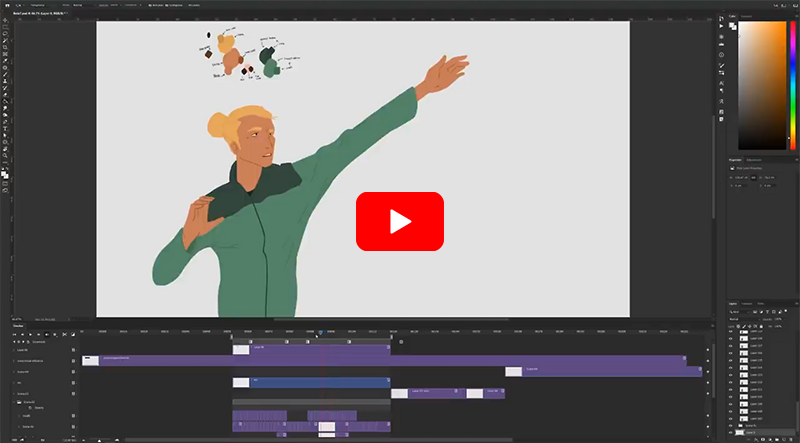Switch to the Adjustments tab

[754, 160]
